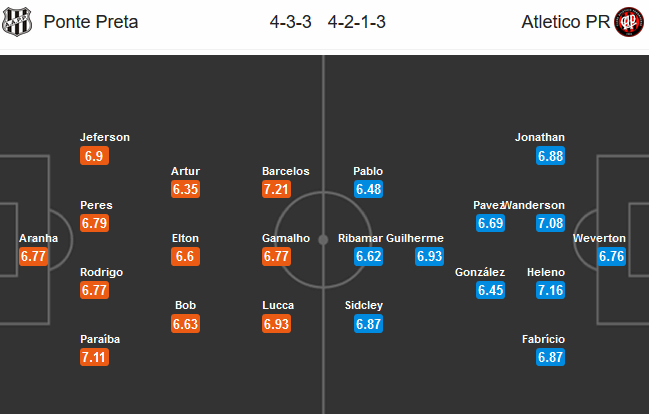This screenshot has width=649, height=414.
Task: Select goalkeeper Weverton's 6.76 rating
Action: [611, 256]
